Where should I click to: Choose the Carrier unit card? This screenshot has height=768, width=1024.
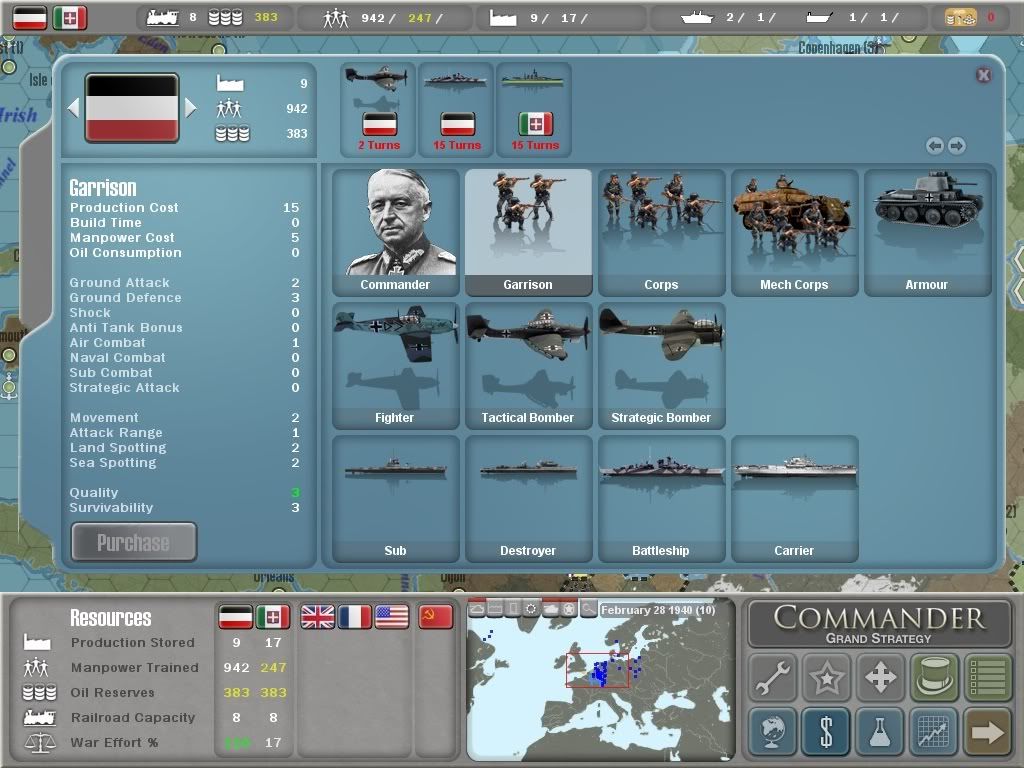pyautogui.click(x=794, y=499)
